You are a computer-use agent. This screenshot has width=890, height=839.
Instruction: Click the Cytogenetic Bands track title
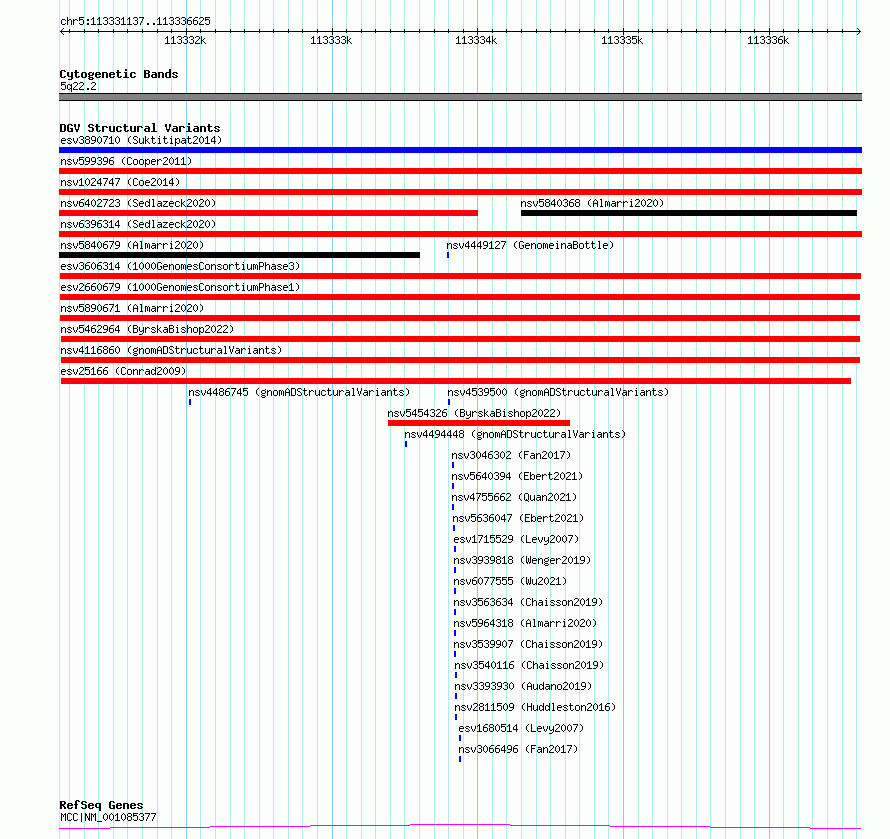[x=119, y=74]
